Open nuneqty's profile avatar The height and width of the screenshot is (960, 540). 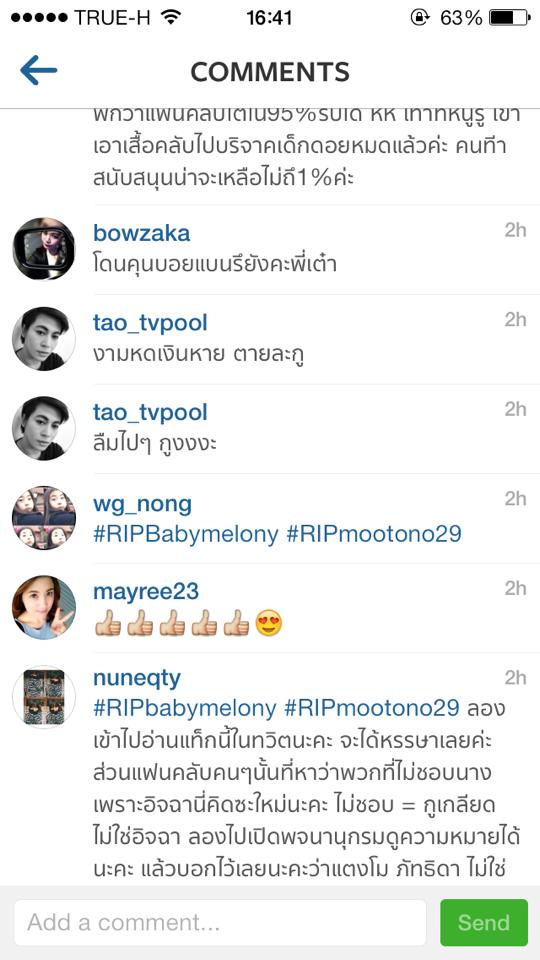pyautogui.click(x=43, y=697)
